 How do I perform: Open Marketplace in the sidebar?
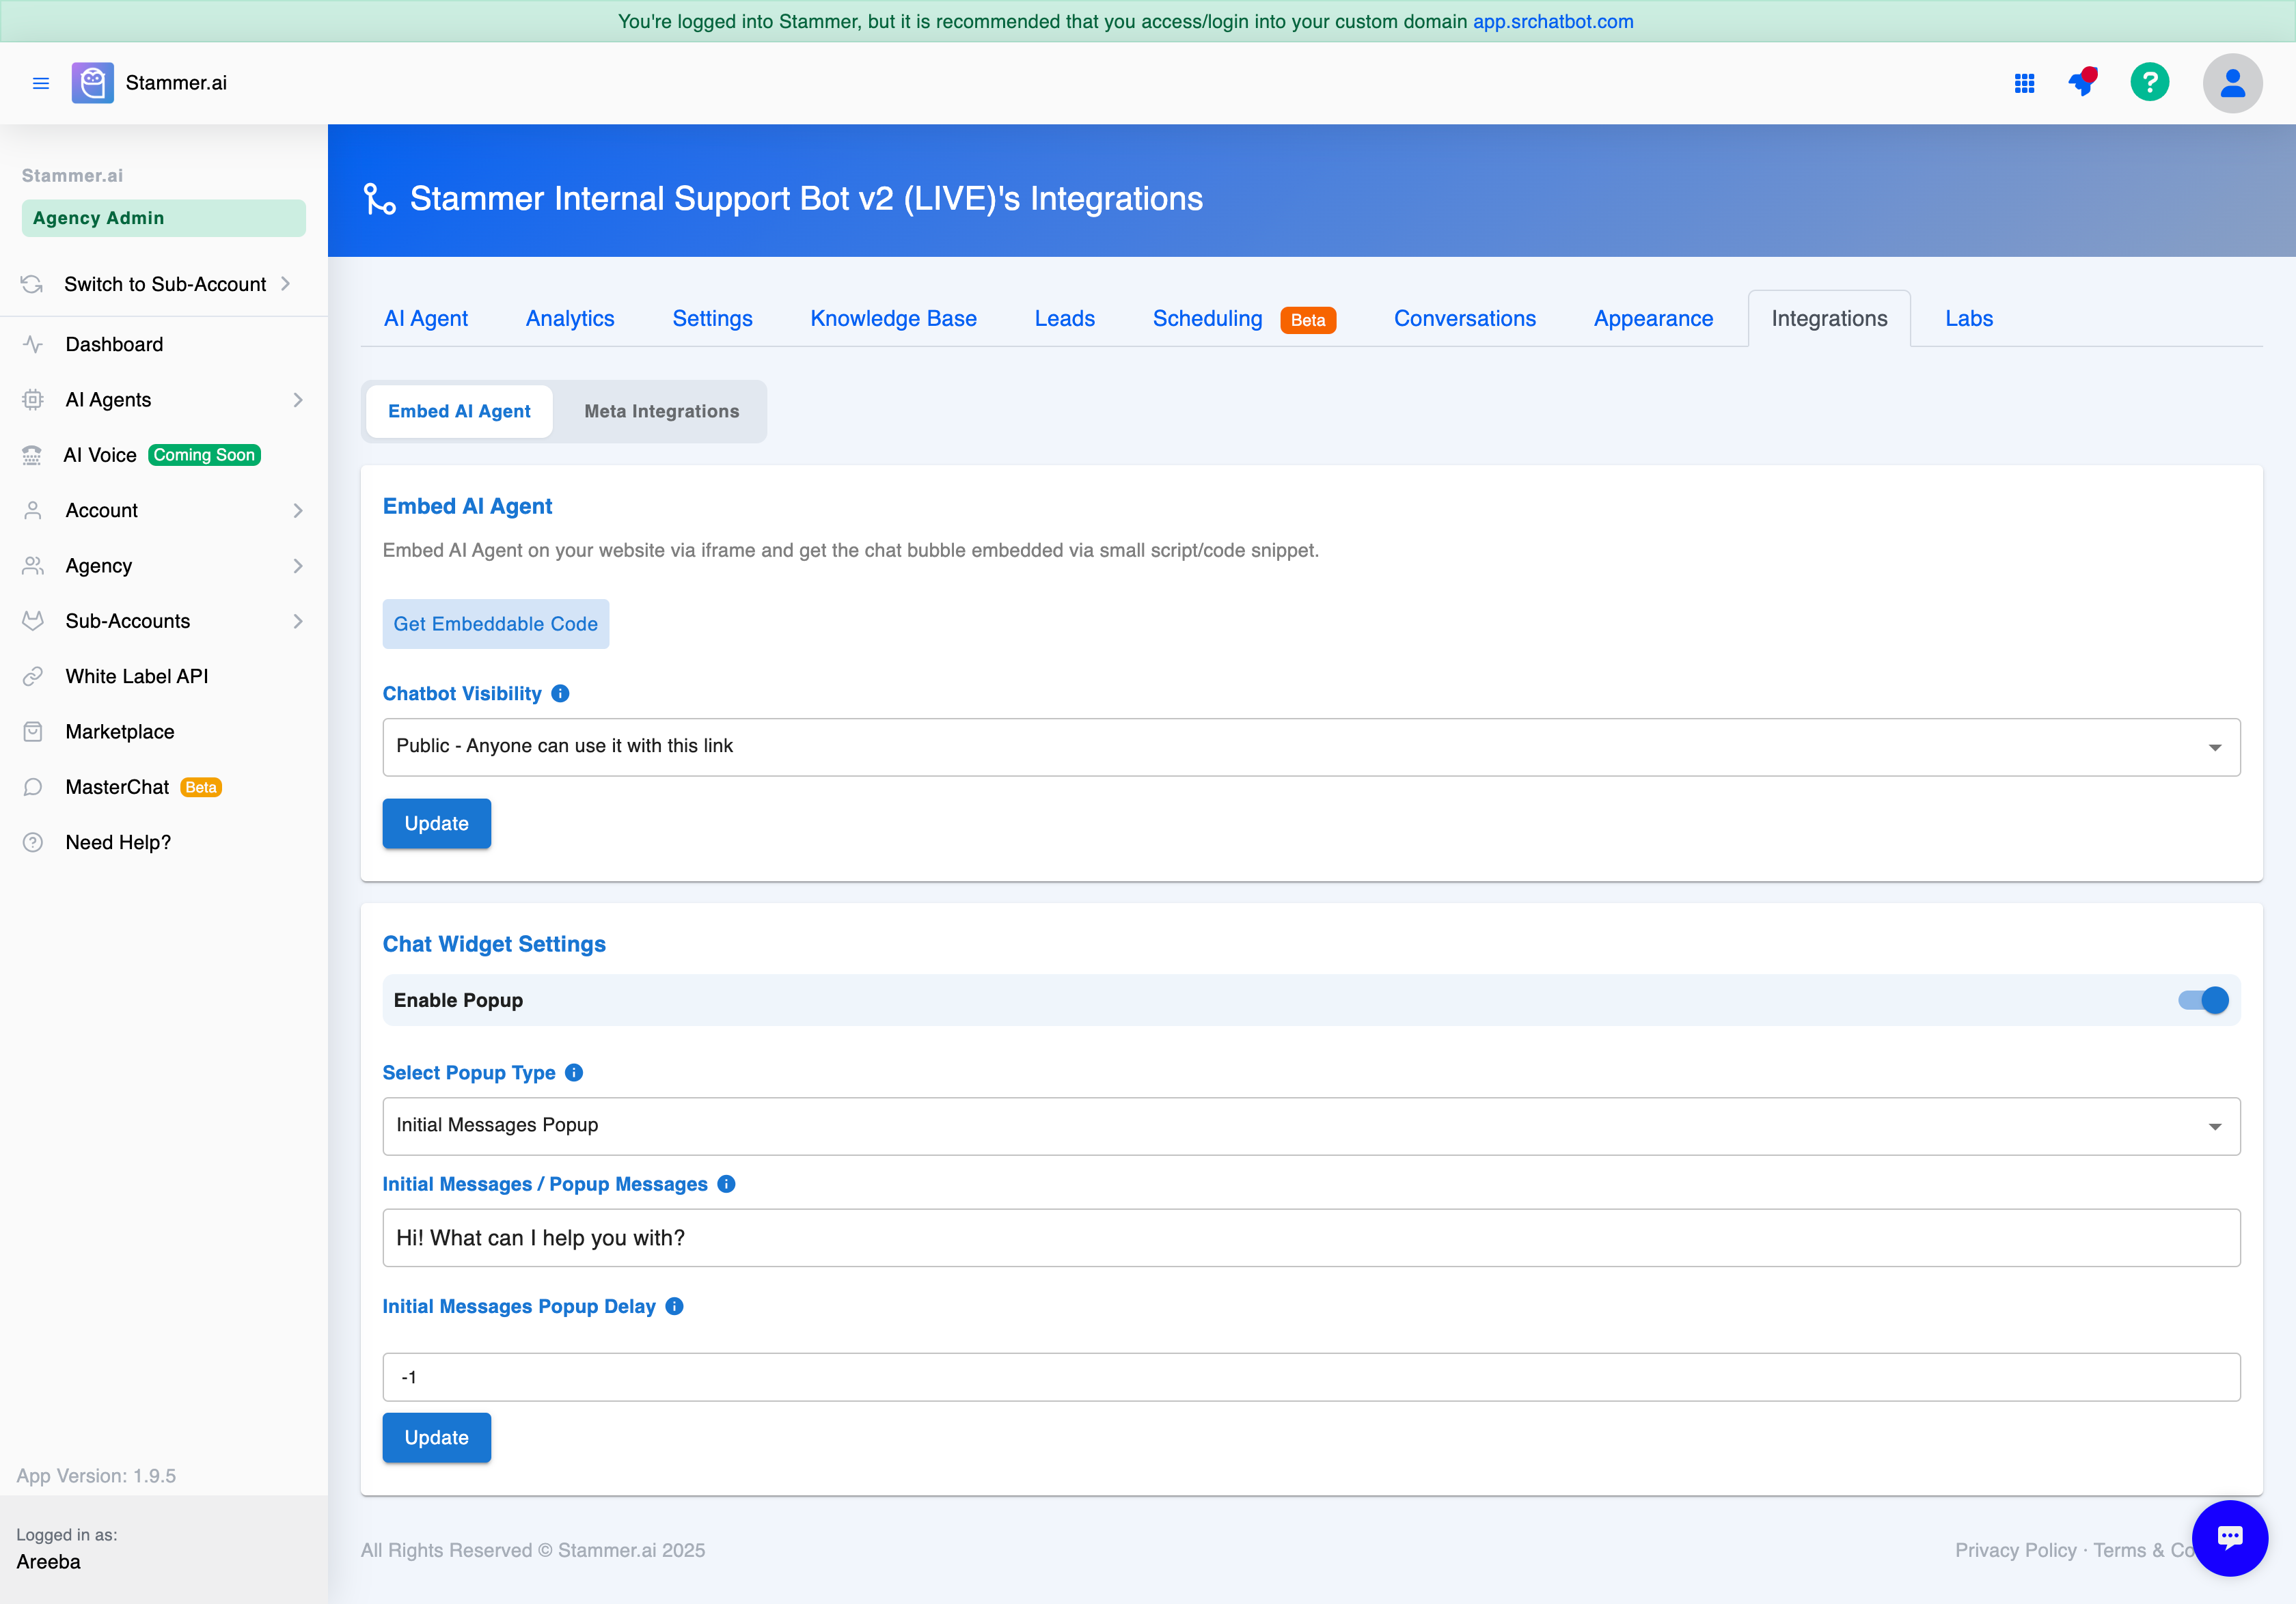click(x=120, y=732)
